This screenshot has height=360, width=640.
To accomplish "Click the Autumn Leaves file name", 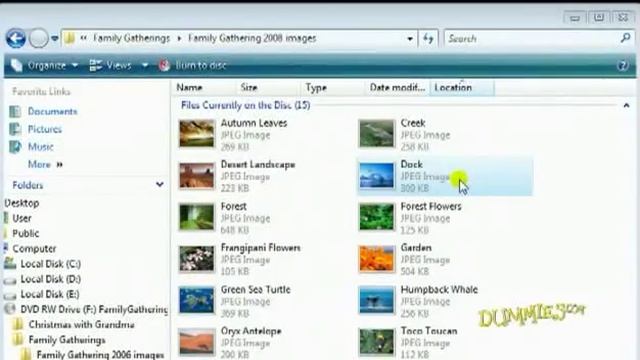I will coord(254,123).
